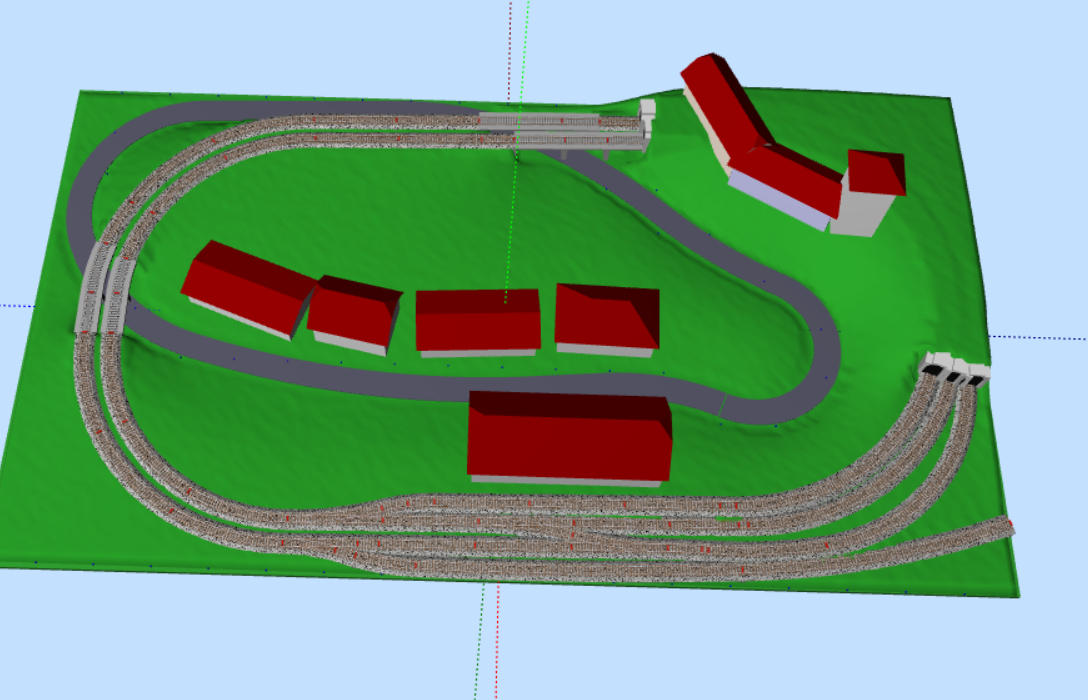The image size is (1088, 700).
Task: Select the tall tower building with red roof
Action: point(872,192)
